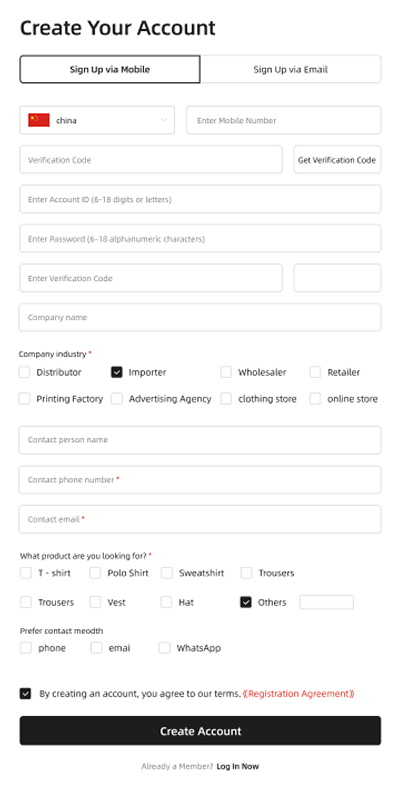Select WhatsApp as preferred contact method
This screenshot has height=796, width=414.
point(164,648)
